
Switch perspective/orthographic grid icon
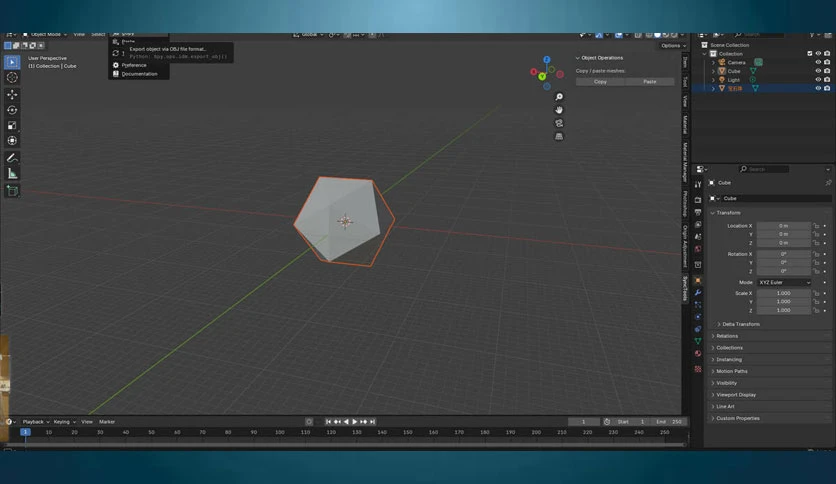559,137
